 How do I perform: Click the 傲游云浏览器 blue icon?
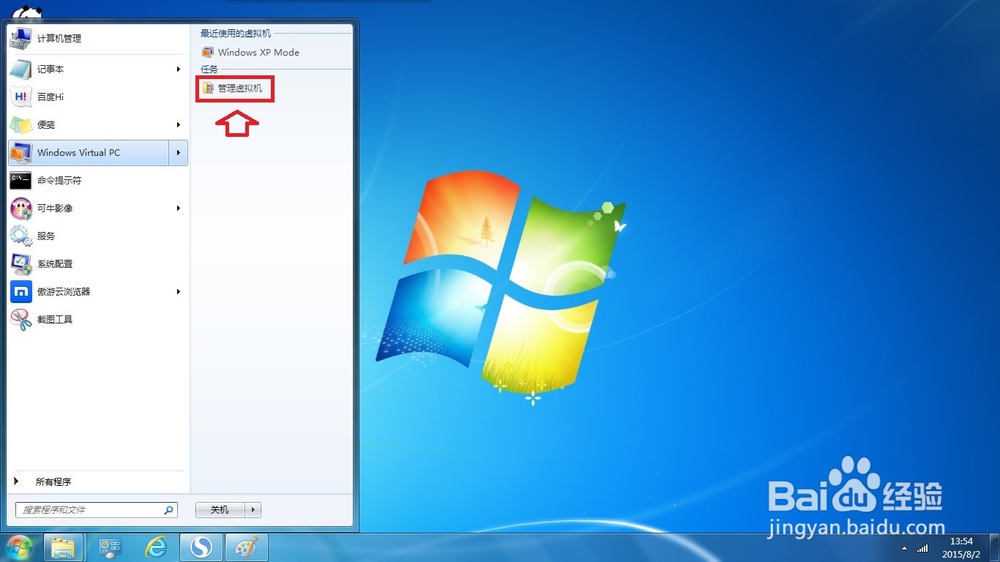pyautogui.click(x=20, y=292)
